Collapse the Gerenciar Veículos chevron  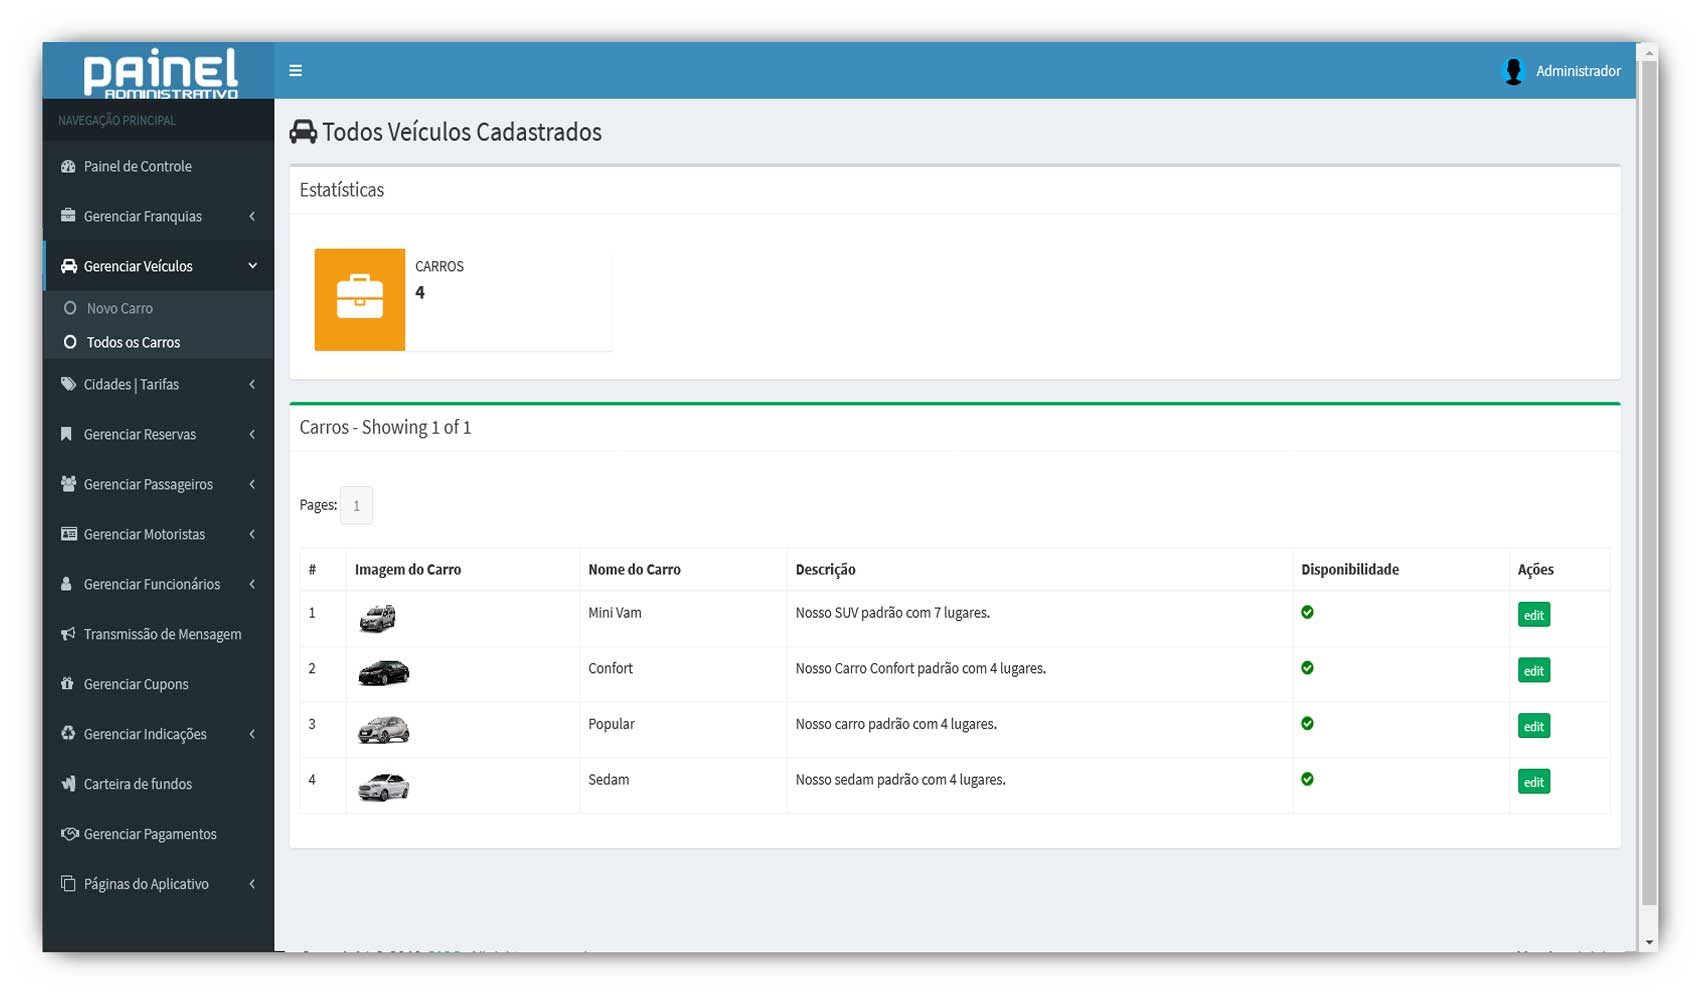click(252, 266)
